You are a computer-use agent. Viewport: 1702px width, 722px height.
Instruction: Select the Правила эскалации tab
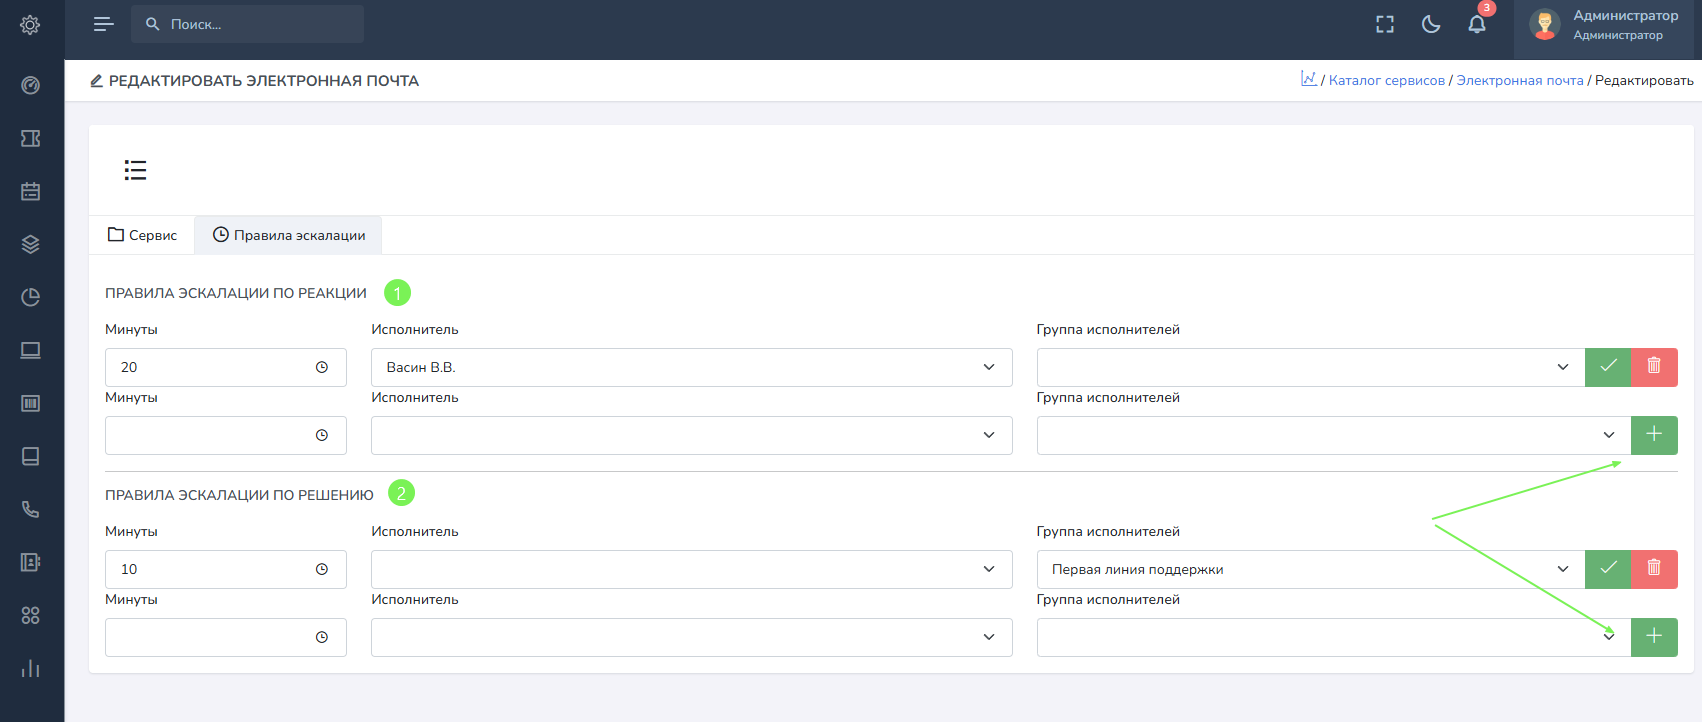pos(288,235)
